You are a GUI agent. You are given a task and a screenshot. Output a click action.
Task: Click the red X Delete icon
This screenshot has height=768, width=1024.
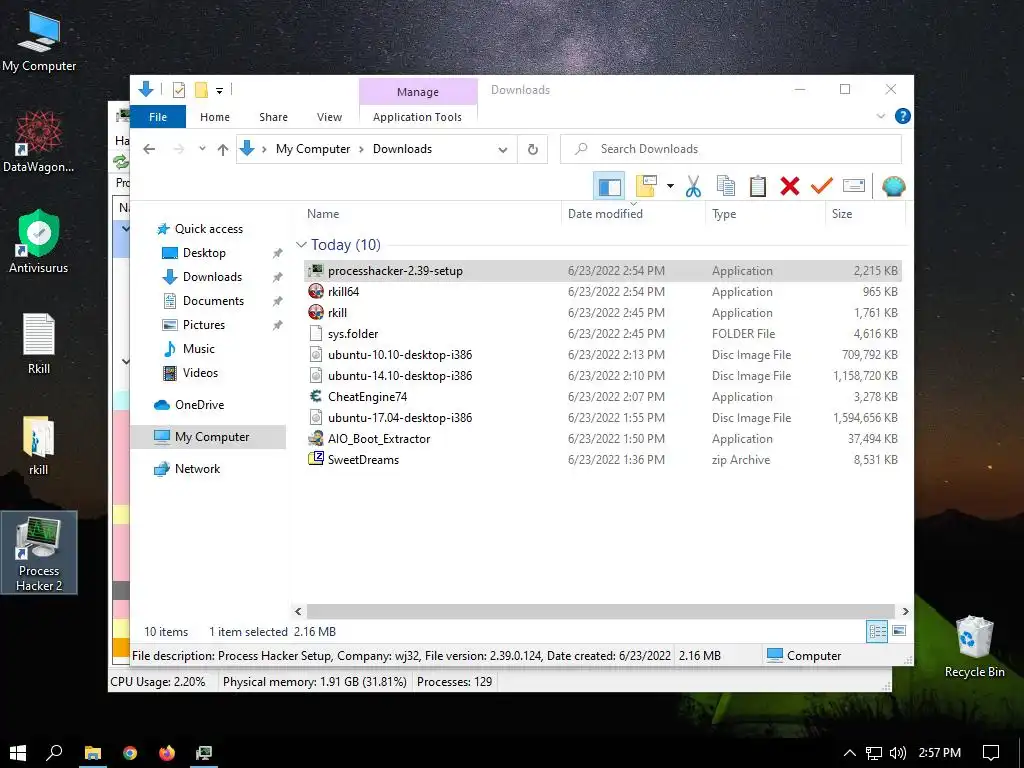(x=790, y=187)
